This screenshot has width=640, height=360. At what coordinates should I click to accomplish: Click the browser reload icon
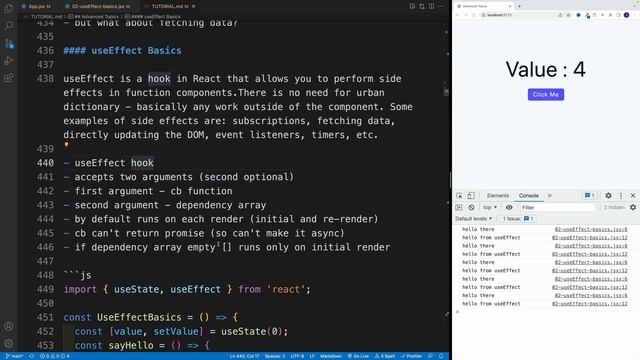(473, 15)
